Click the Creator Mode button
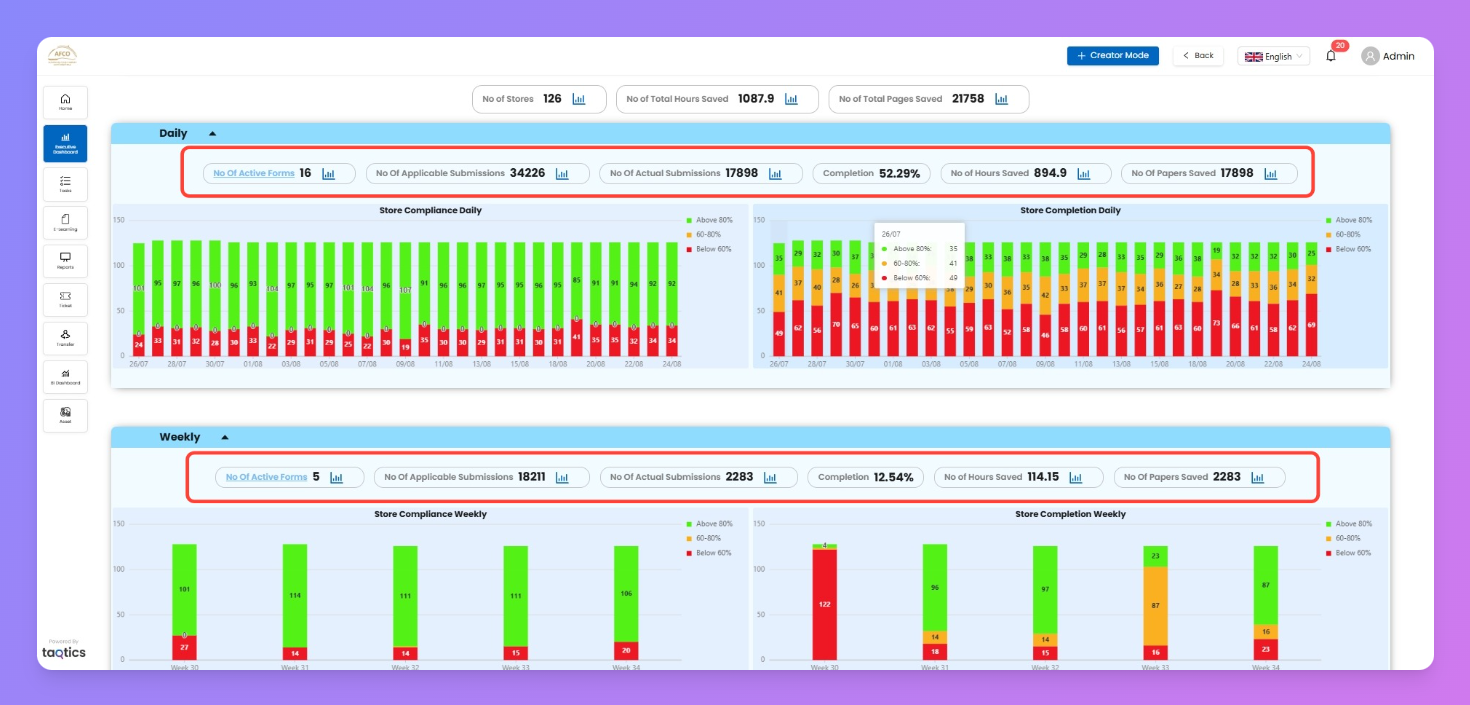Screen dimensions: 1470x705 click(x=1112, y=56)
